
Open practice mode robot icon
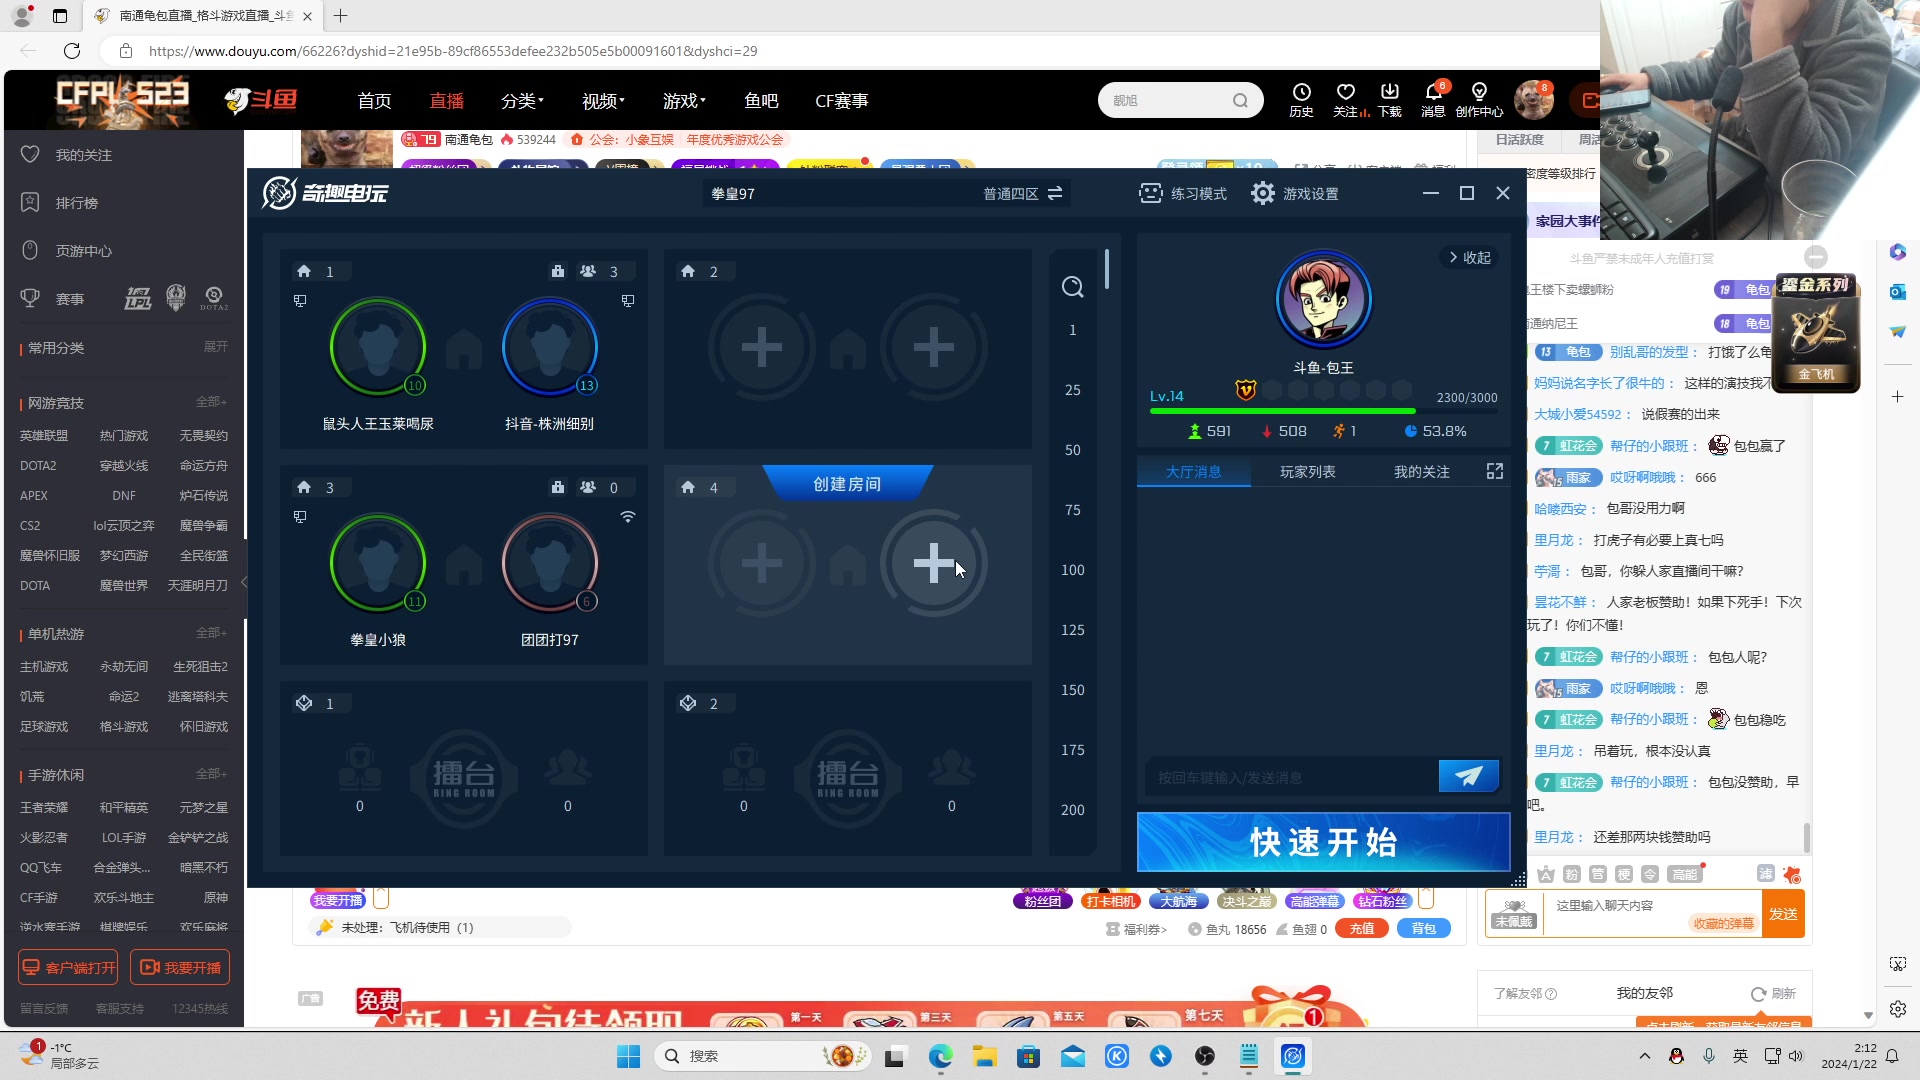(x=1151, y=193)
